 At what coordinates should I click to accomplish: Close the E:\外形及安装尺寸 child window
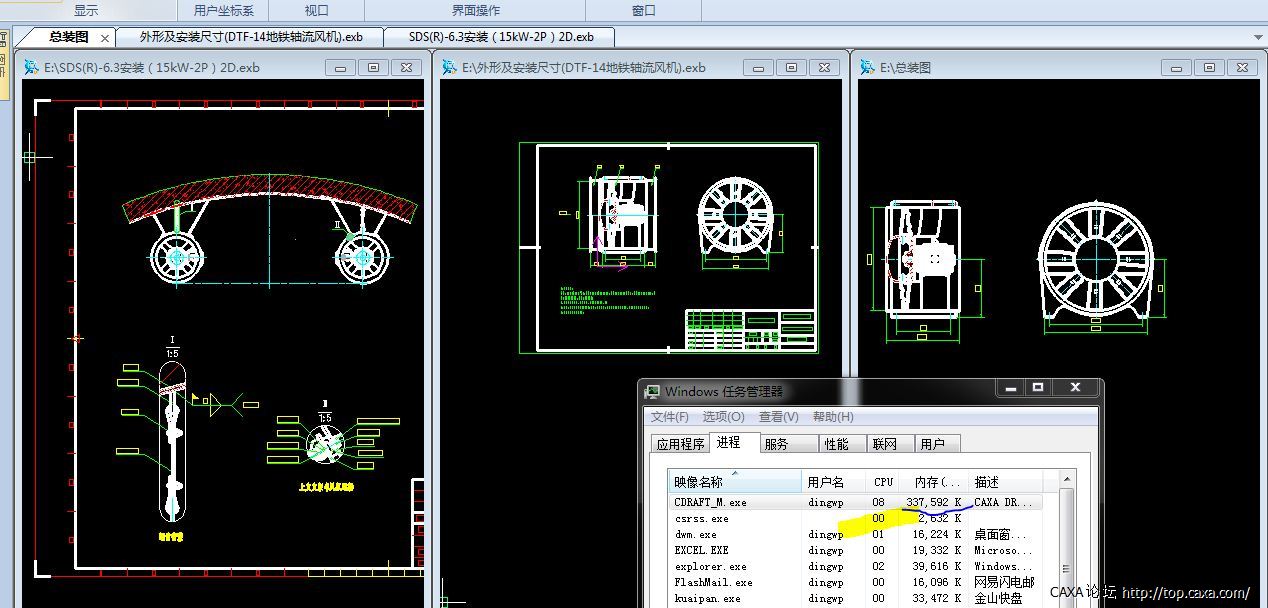[x=823, y=68]
